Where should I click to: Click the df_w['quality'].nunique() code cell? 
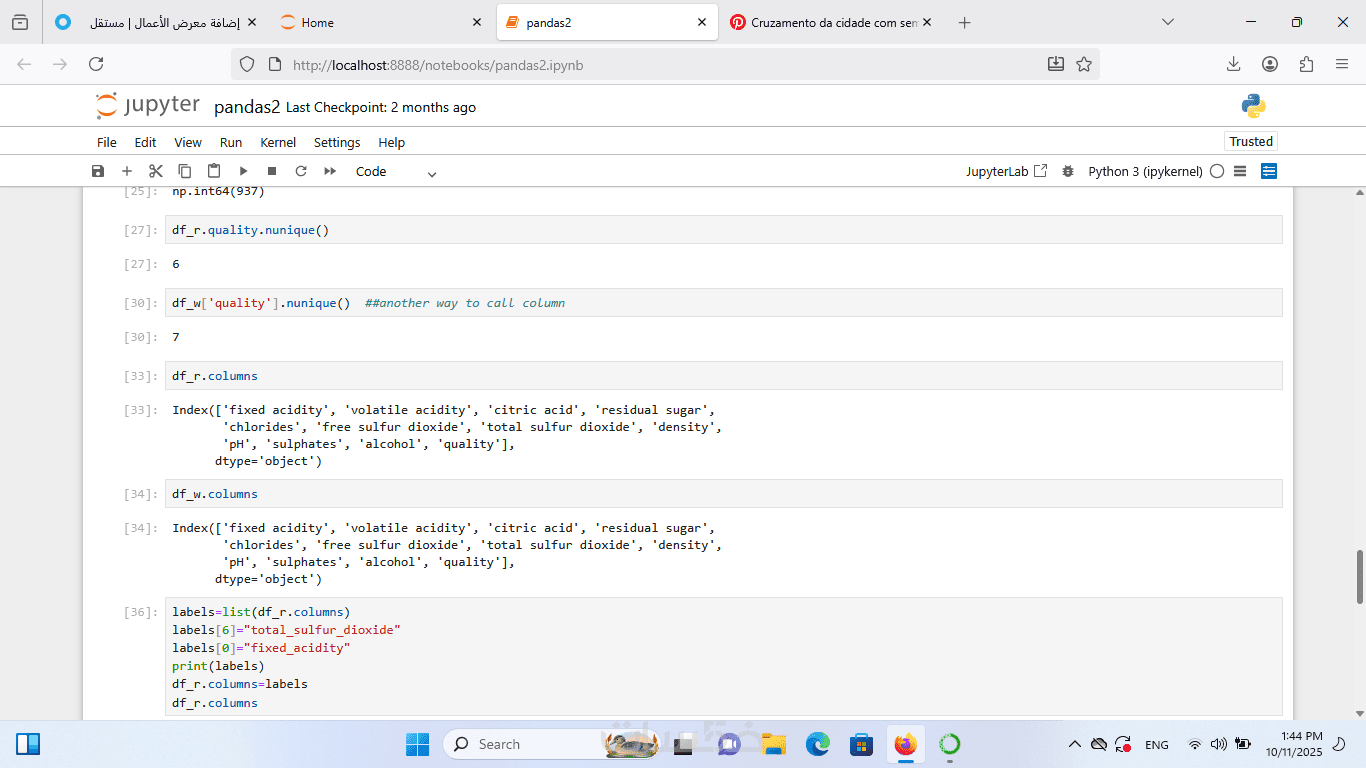coord(724,303)
